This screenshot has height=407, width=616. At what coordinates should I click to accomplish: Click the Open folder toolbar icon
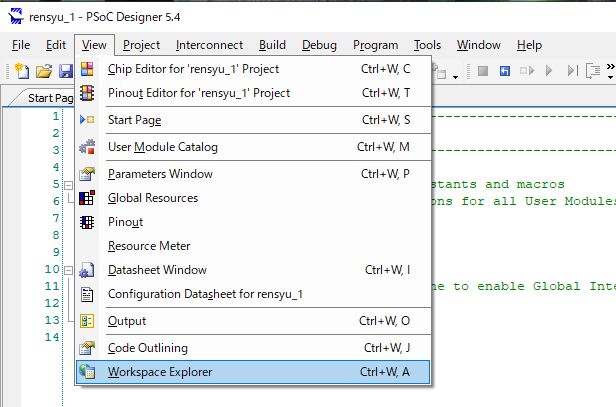(x=44, y=71)
